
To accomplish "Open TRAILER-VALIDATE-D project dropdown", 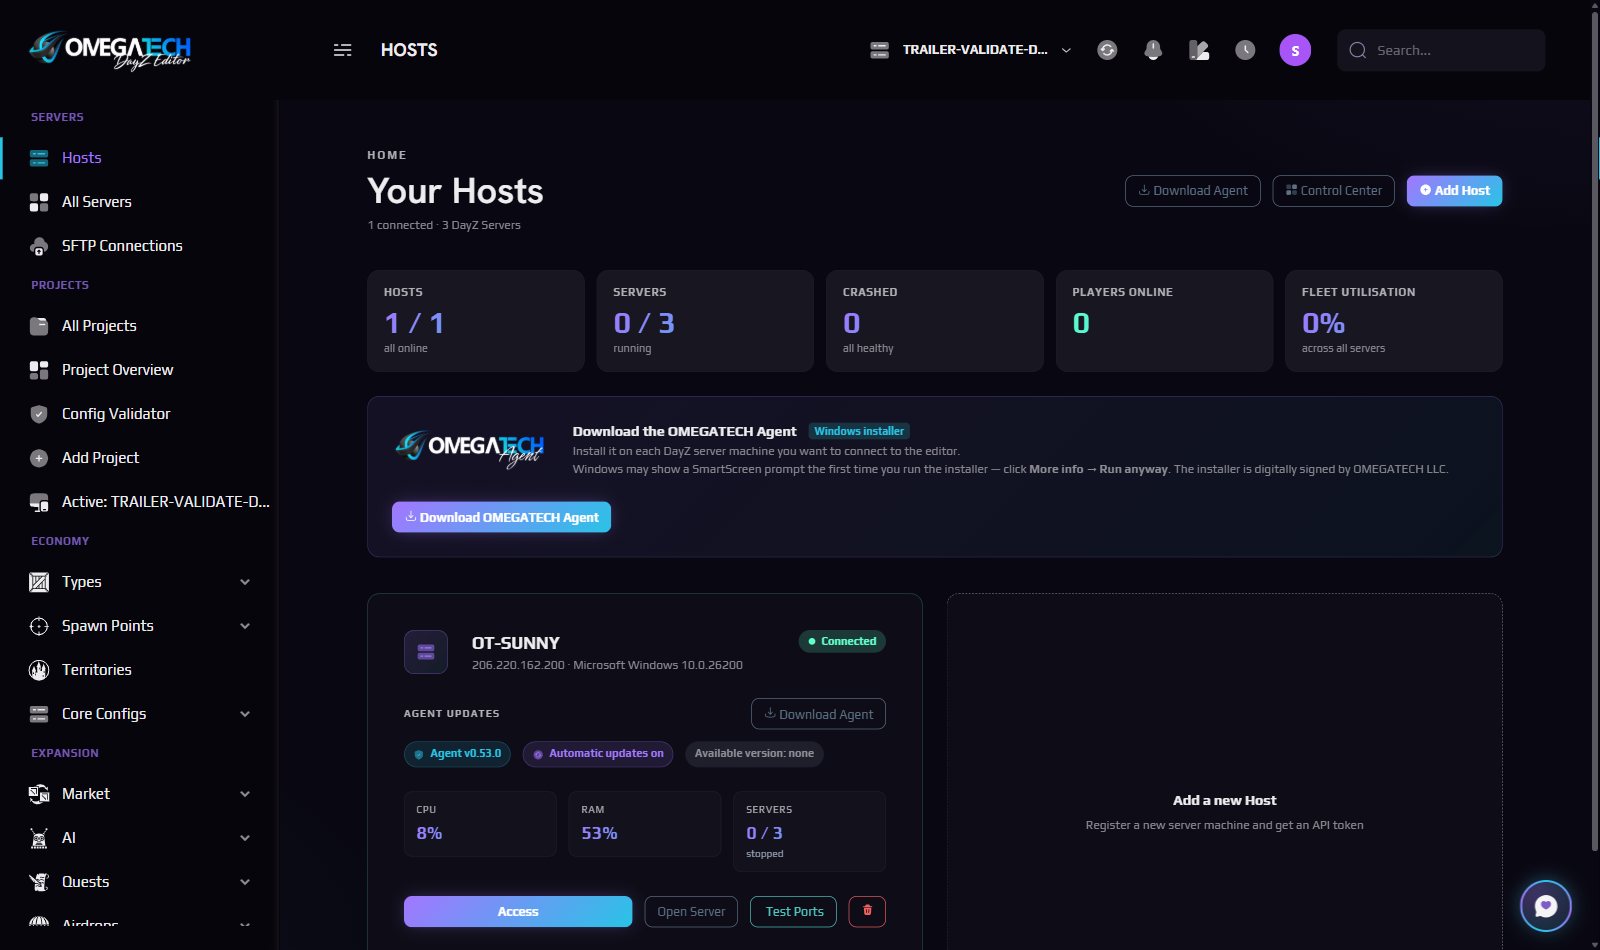I will tap(970, 50).
